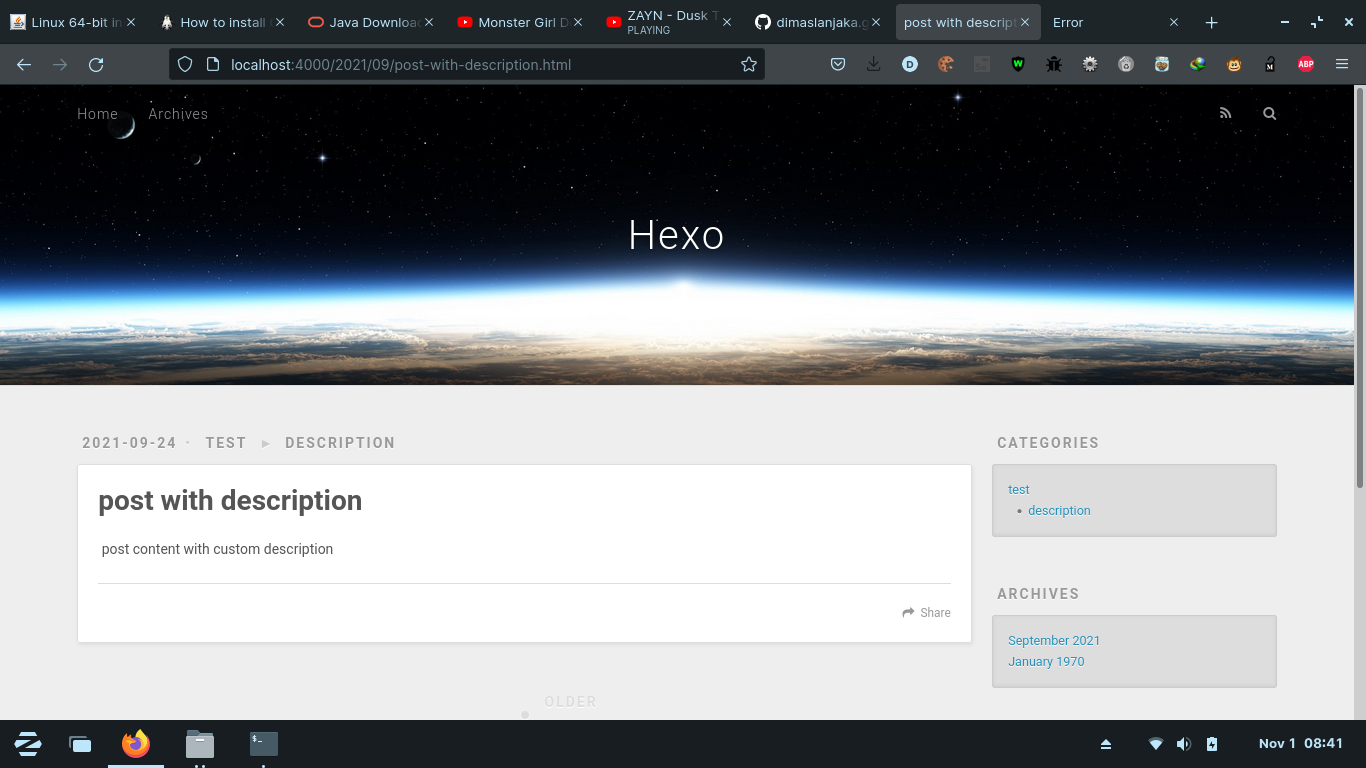This screenshot has height=768, width=1366.
Task: Save page to Pocket
Action: click(x=838, y=64)
